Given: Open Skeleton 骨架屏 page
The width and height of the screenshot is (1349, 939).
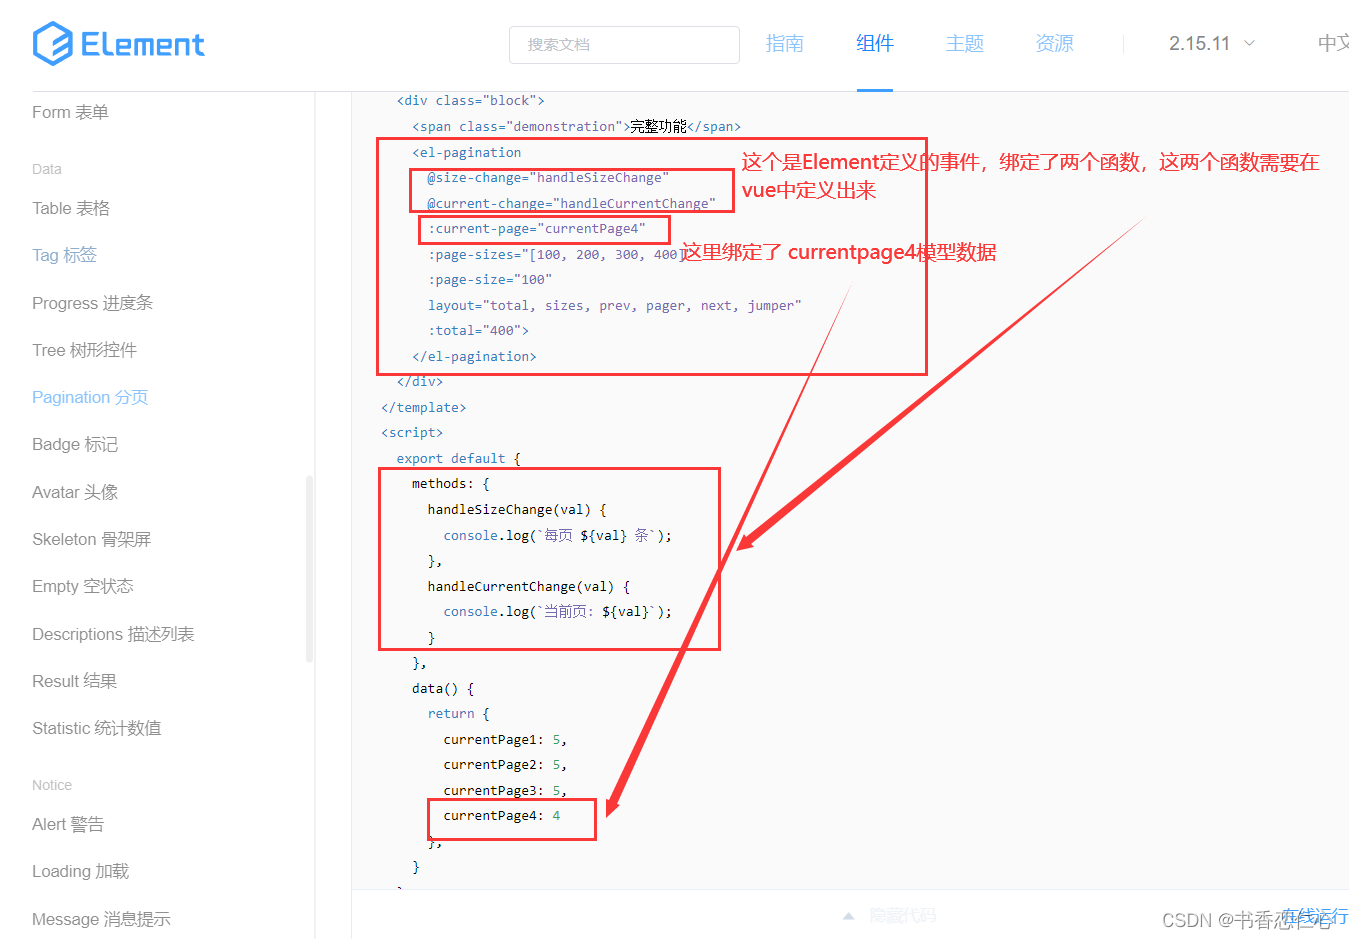Looking at the screenshot, I should pos(91,539).
